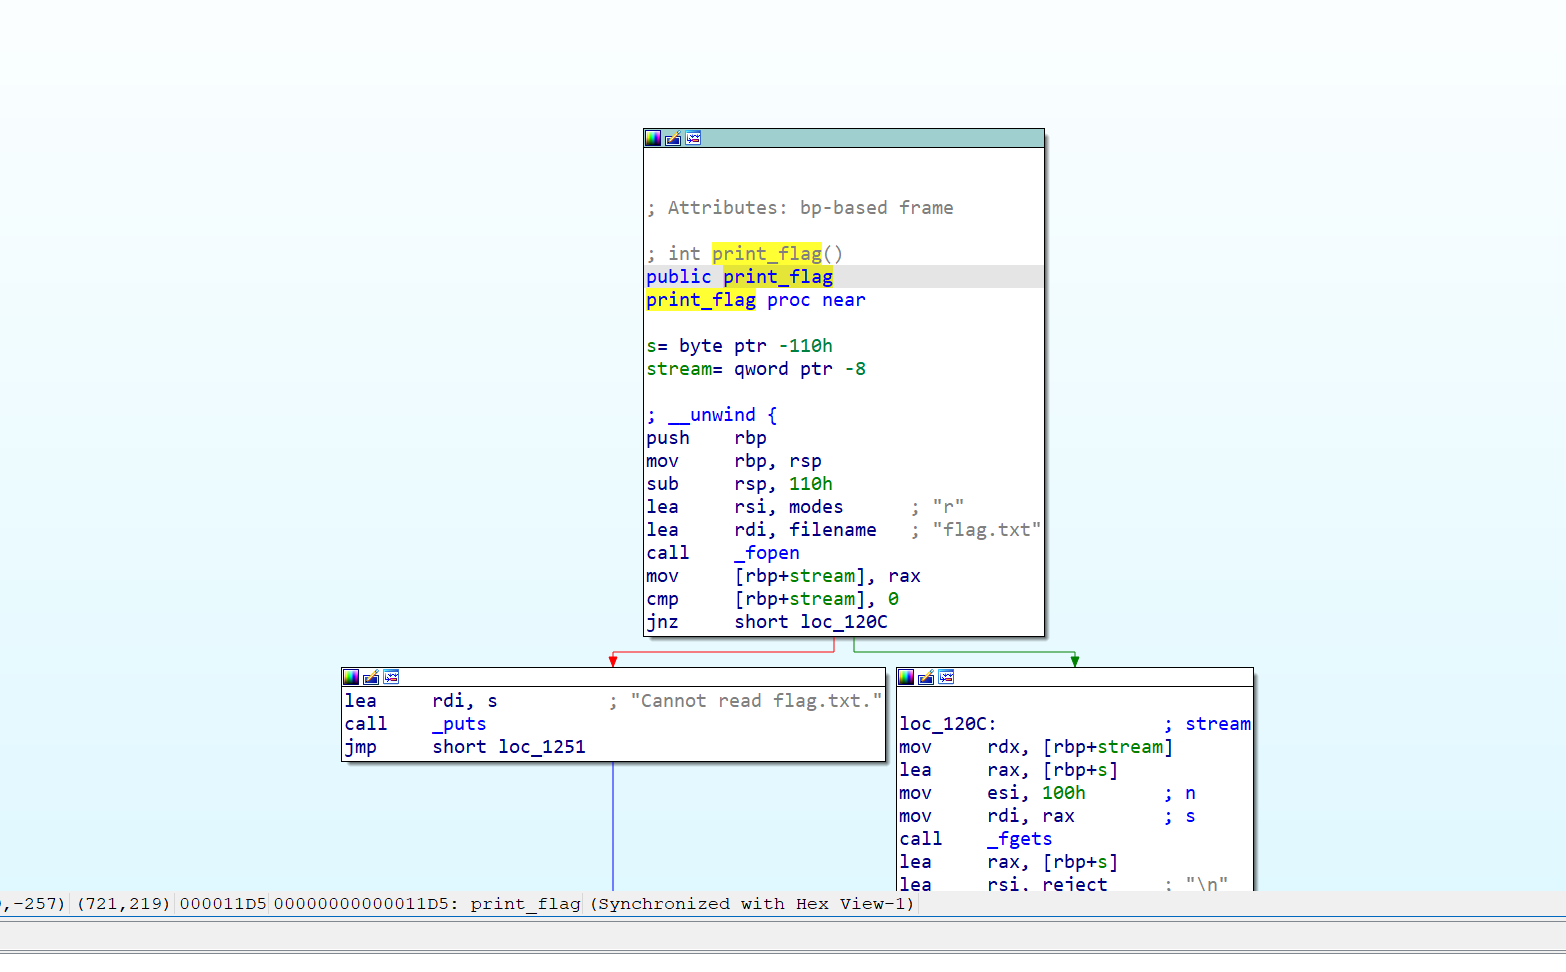Select the filename operand for flag.txt
This screenshot has height=972, width=1566.
pos(833,529)
